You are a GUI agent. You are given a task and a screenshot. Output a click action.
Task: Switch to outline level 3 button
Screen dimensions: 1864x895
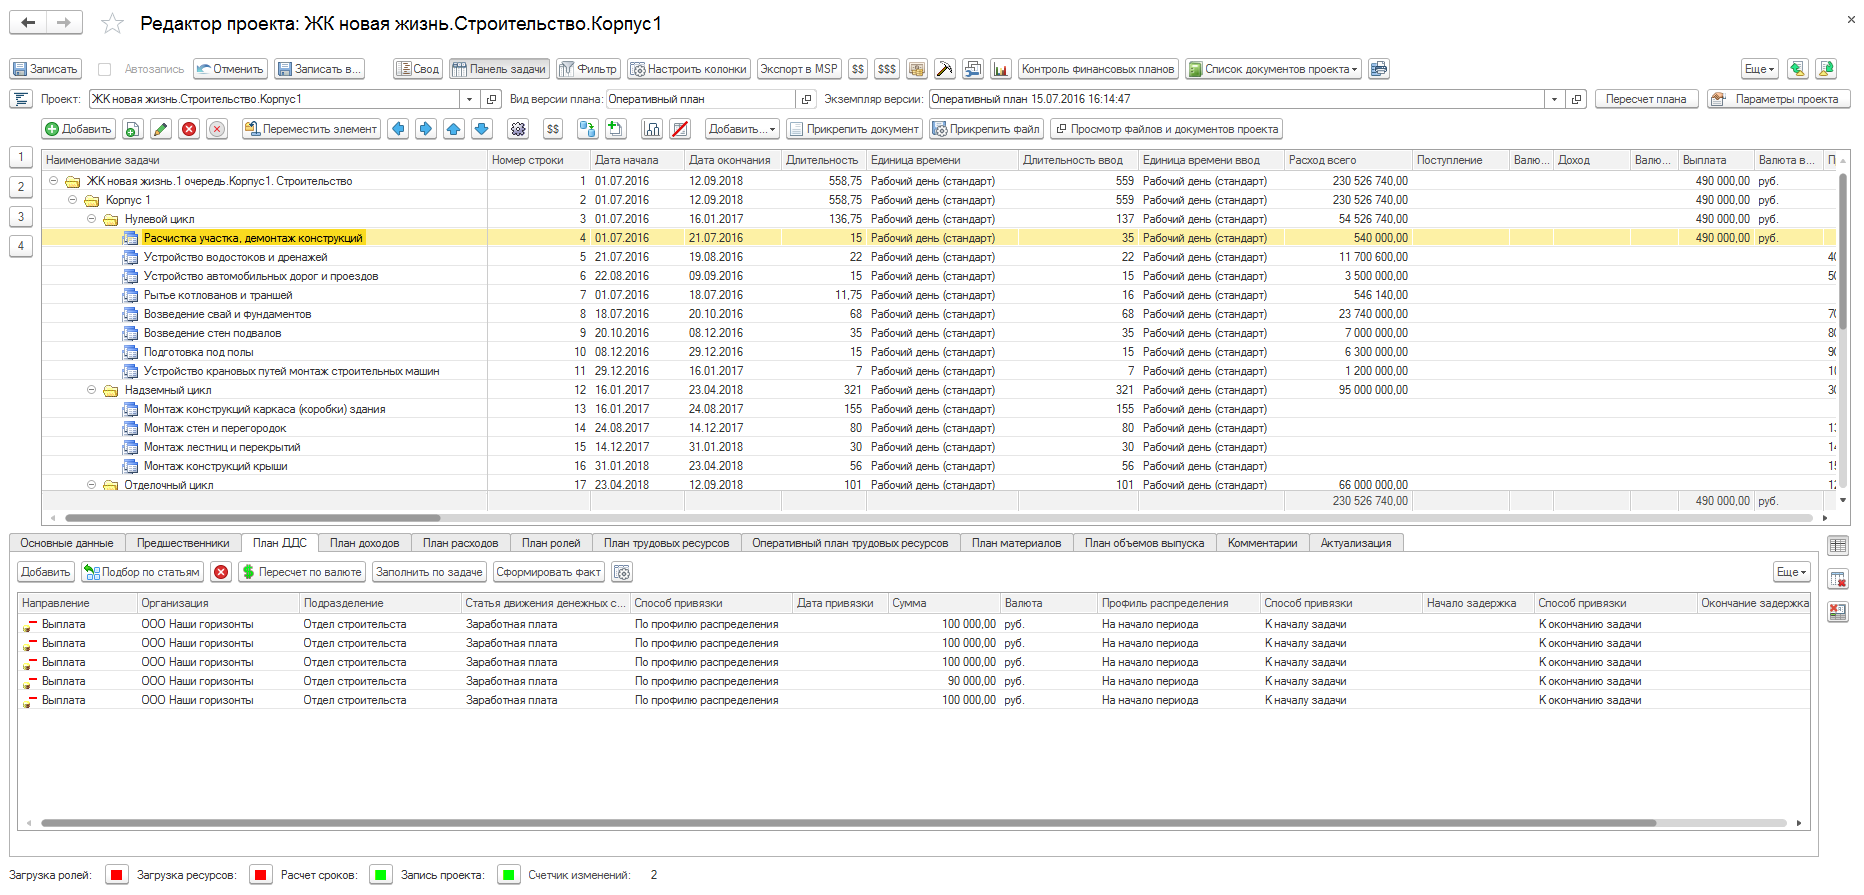(x=21, y=216)
